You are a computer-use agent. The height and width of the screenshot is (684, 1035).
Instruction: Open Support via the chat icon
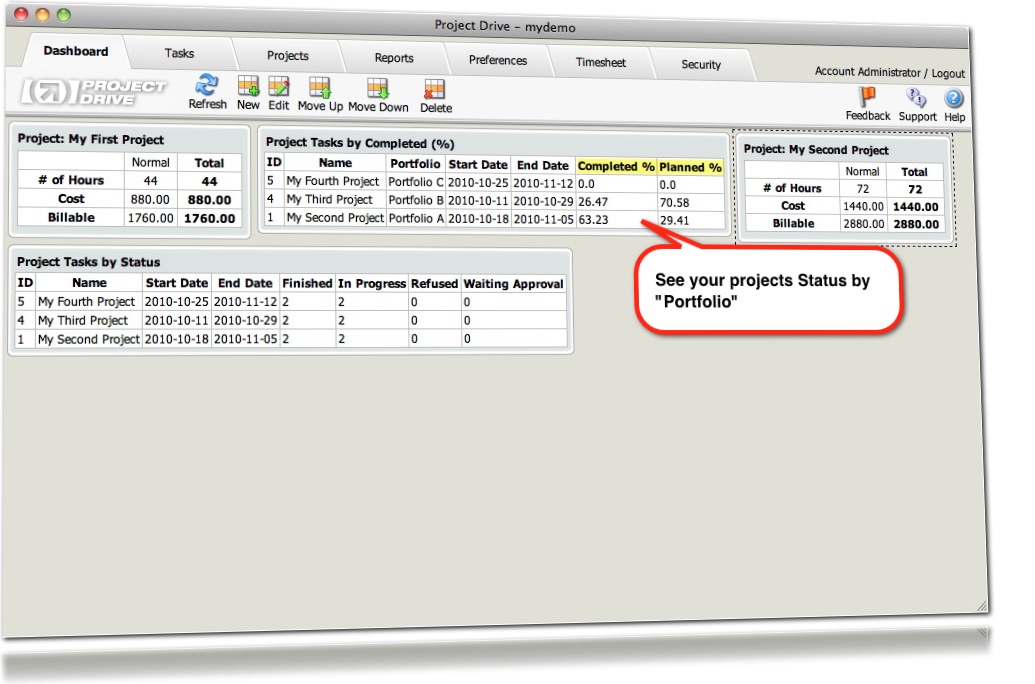(x=916, y=98)
